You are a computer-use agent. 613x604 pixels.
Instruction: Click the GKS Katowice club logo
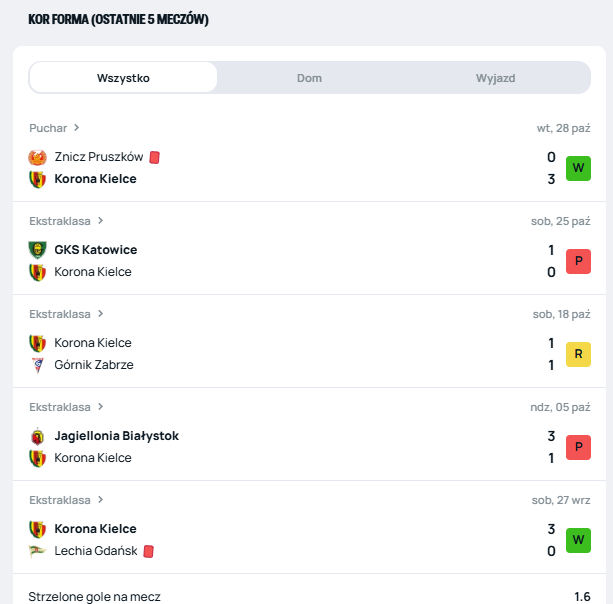click(x=38, y=250)
